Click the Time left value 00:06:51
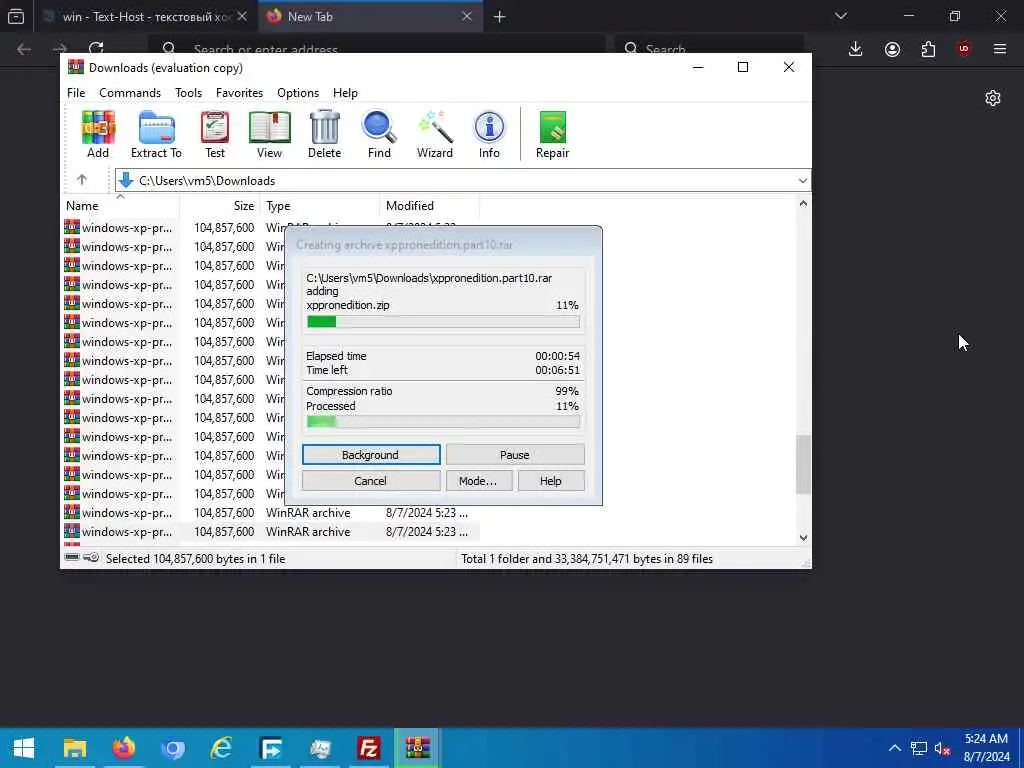Screen dimensions: 1024x768 tap(557, 370)
